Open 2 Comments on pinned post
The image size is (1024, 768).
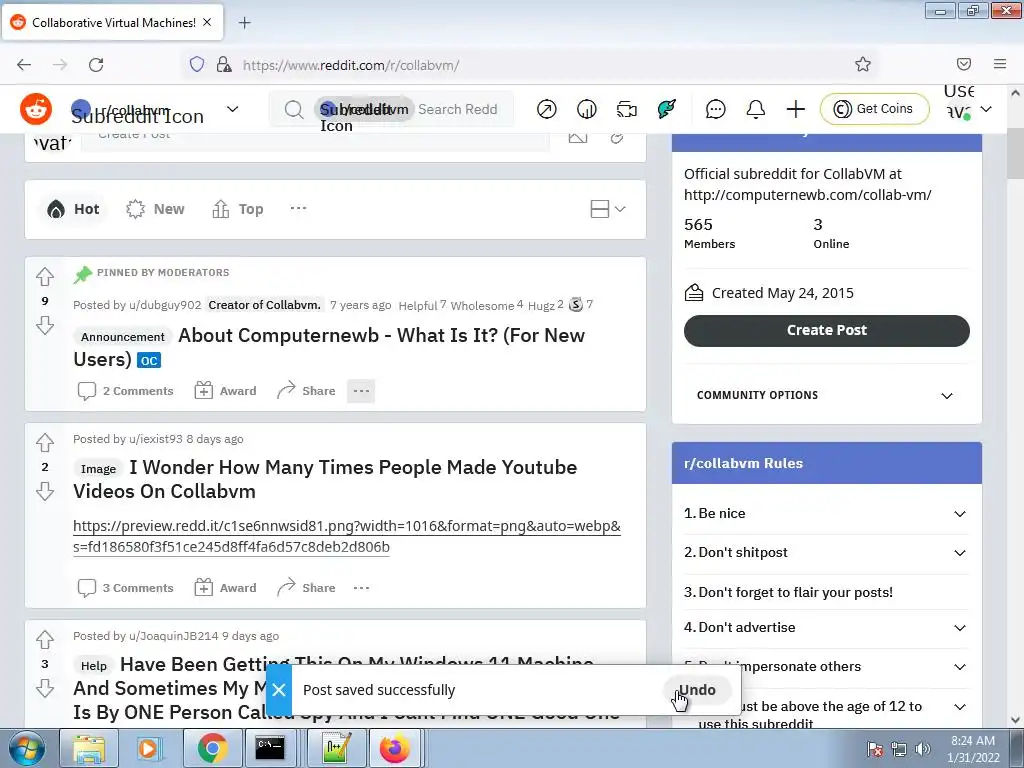[125, 391]
